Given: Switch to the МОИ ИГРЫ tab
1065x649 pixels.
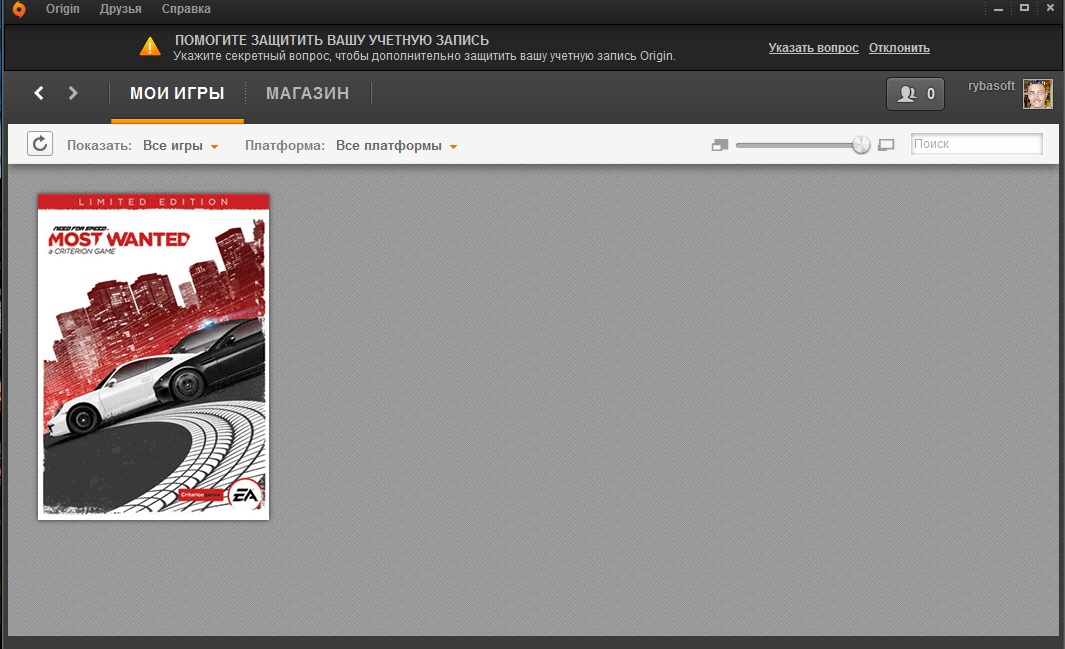Looking at the screenshot, I should click(x=177, y=93).
